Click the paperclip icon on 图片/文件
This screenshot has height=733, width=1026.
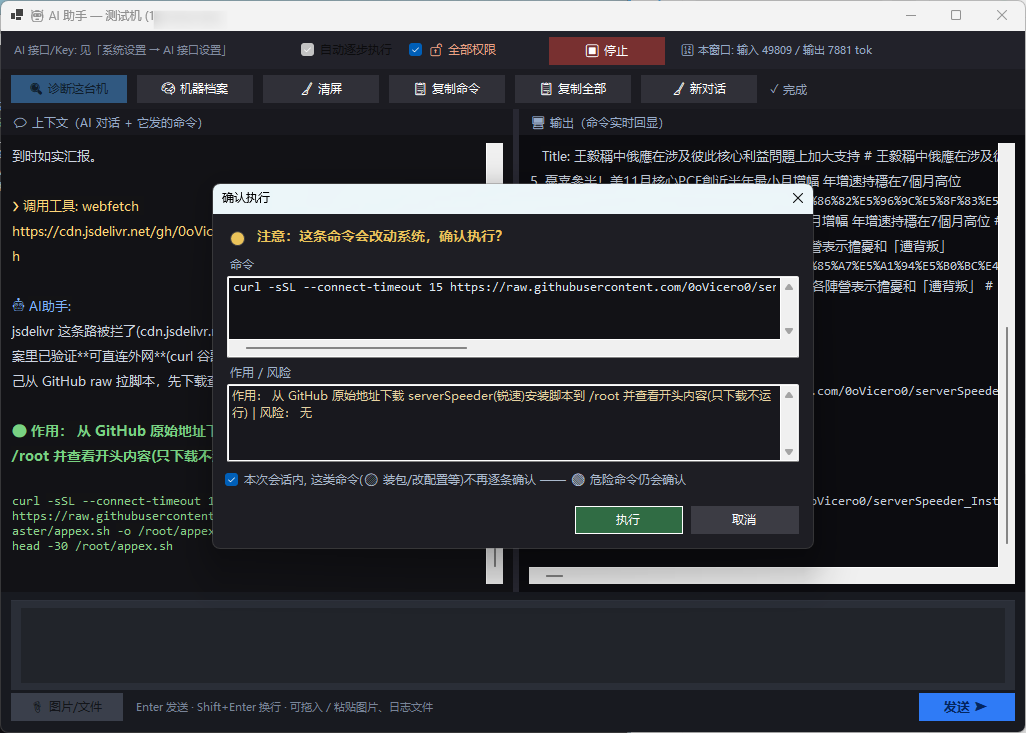coord(38,707)
